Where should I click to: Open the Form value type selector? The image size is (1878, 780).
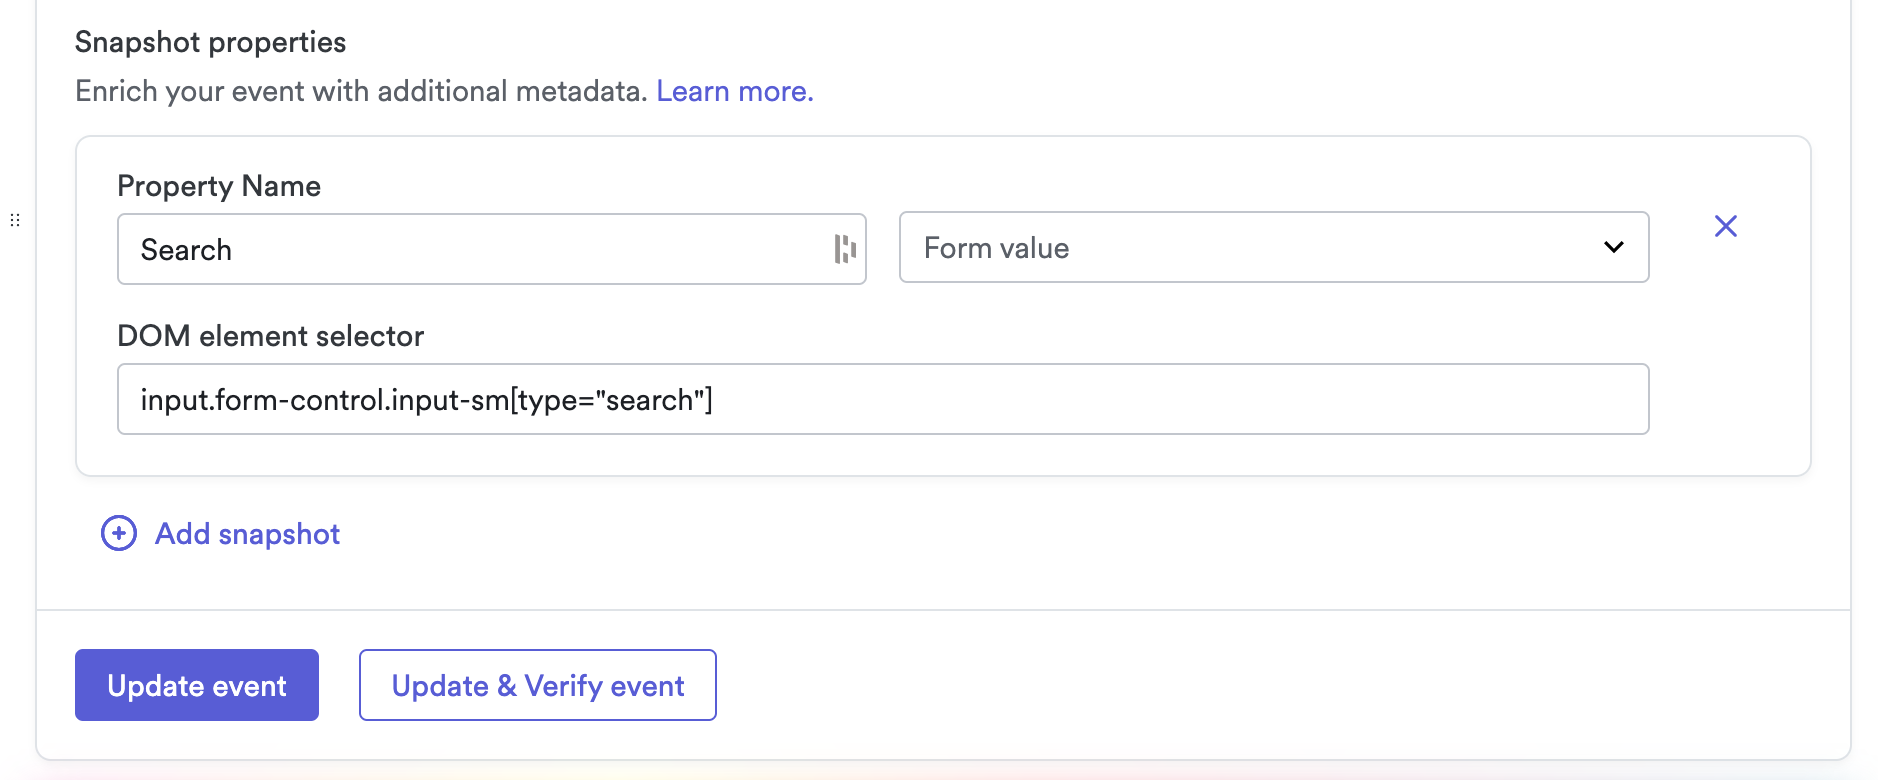click(1273, 247)
